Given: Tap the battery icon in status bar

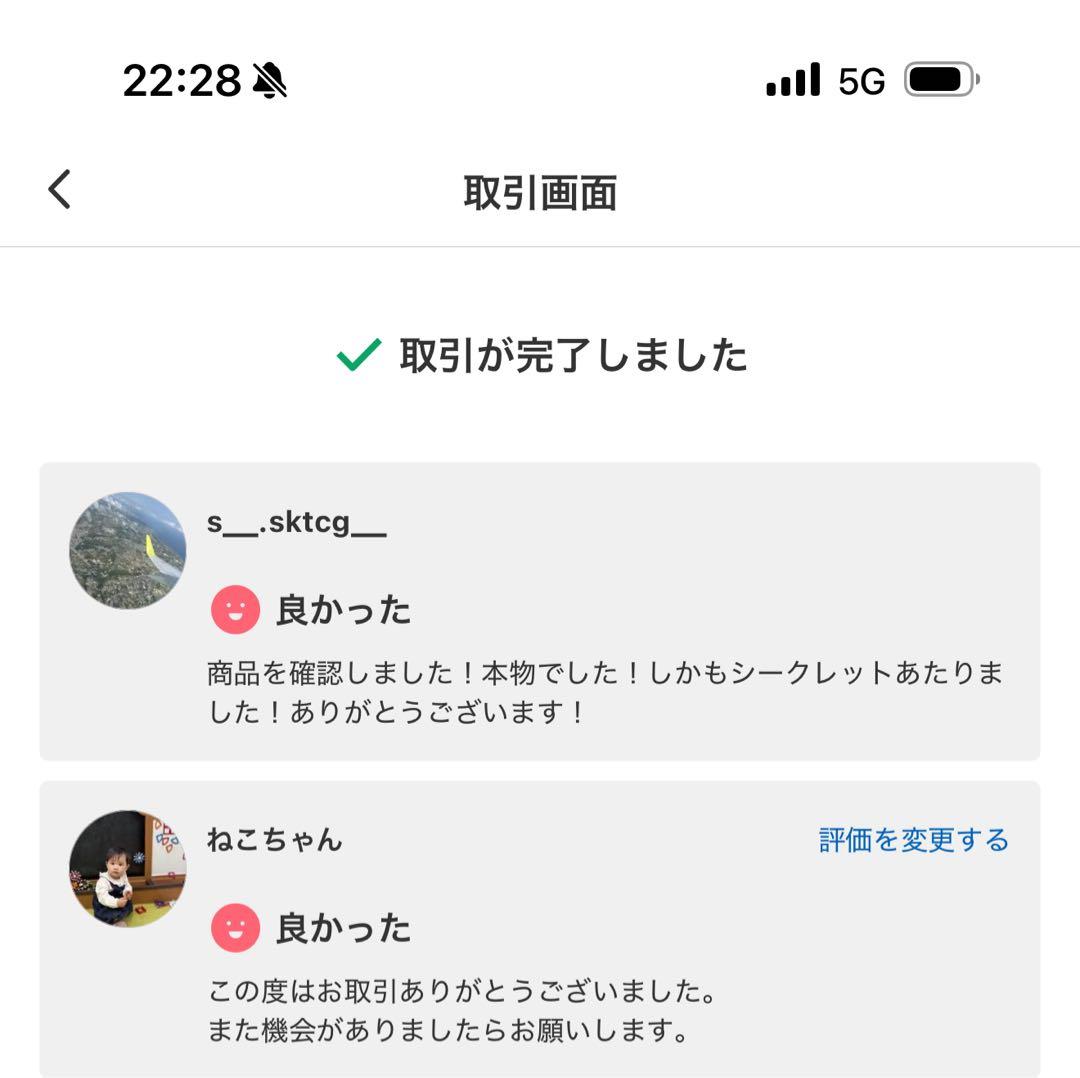Looking at the screenshot, I should [941, 80].
